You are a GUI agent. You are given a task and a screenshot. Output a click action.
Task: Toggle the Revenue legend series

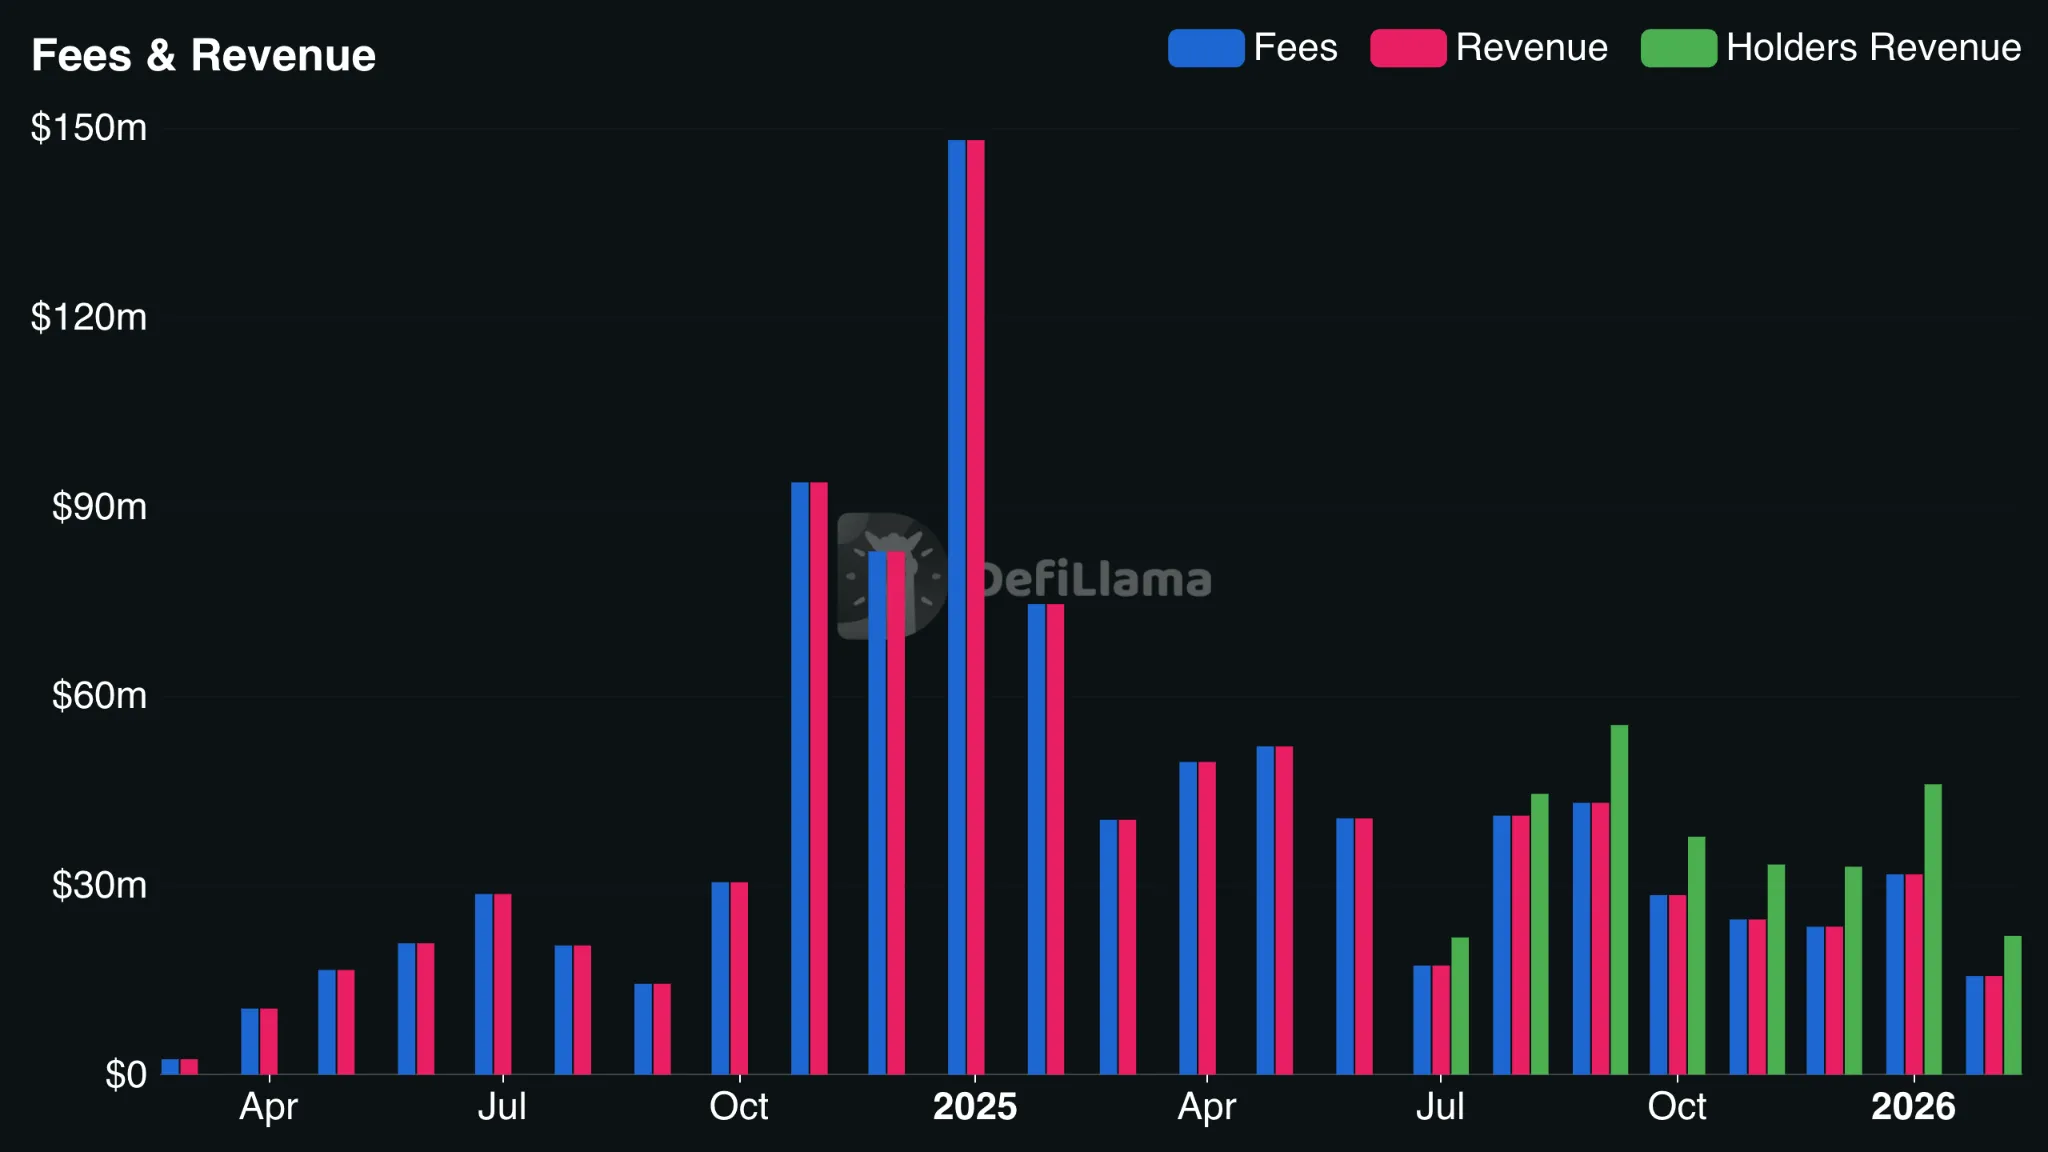(1530, 48)
